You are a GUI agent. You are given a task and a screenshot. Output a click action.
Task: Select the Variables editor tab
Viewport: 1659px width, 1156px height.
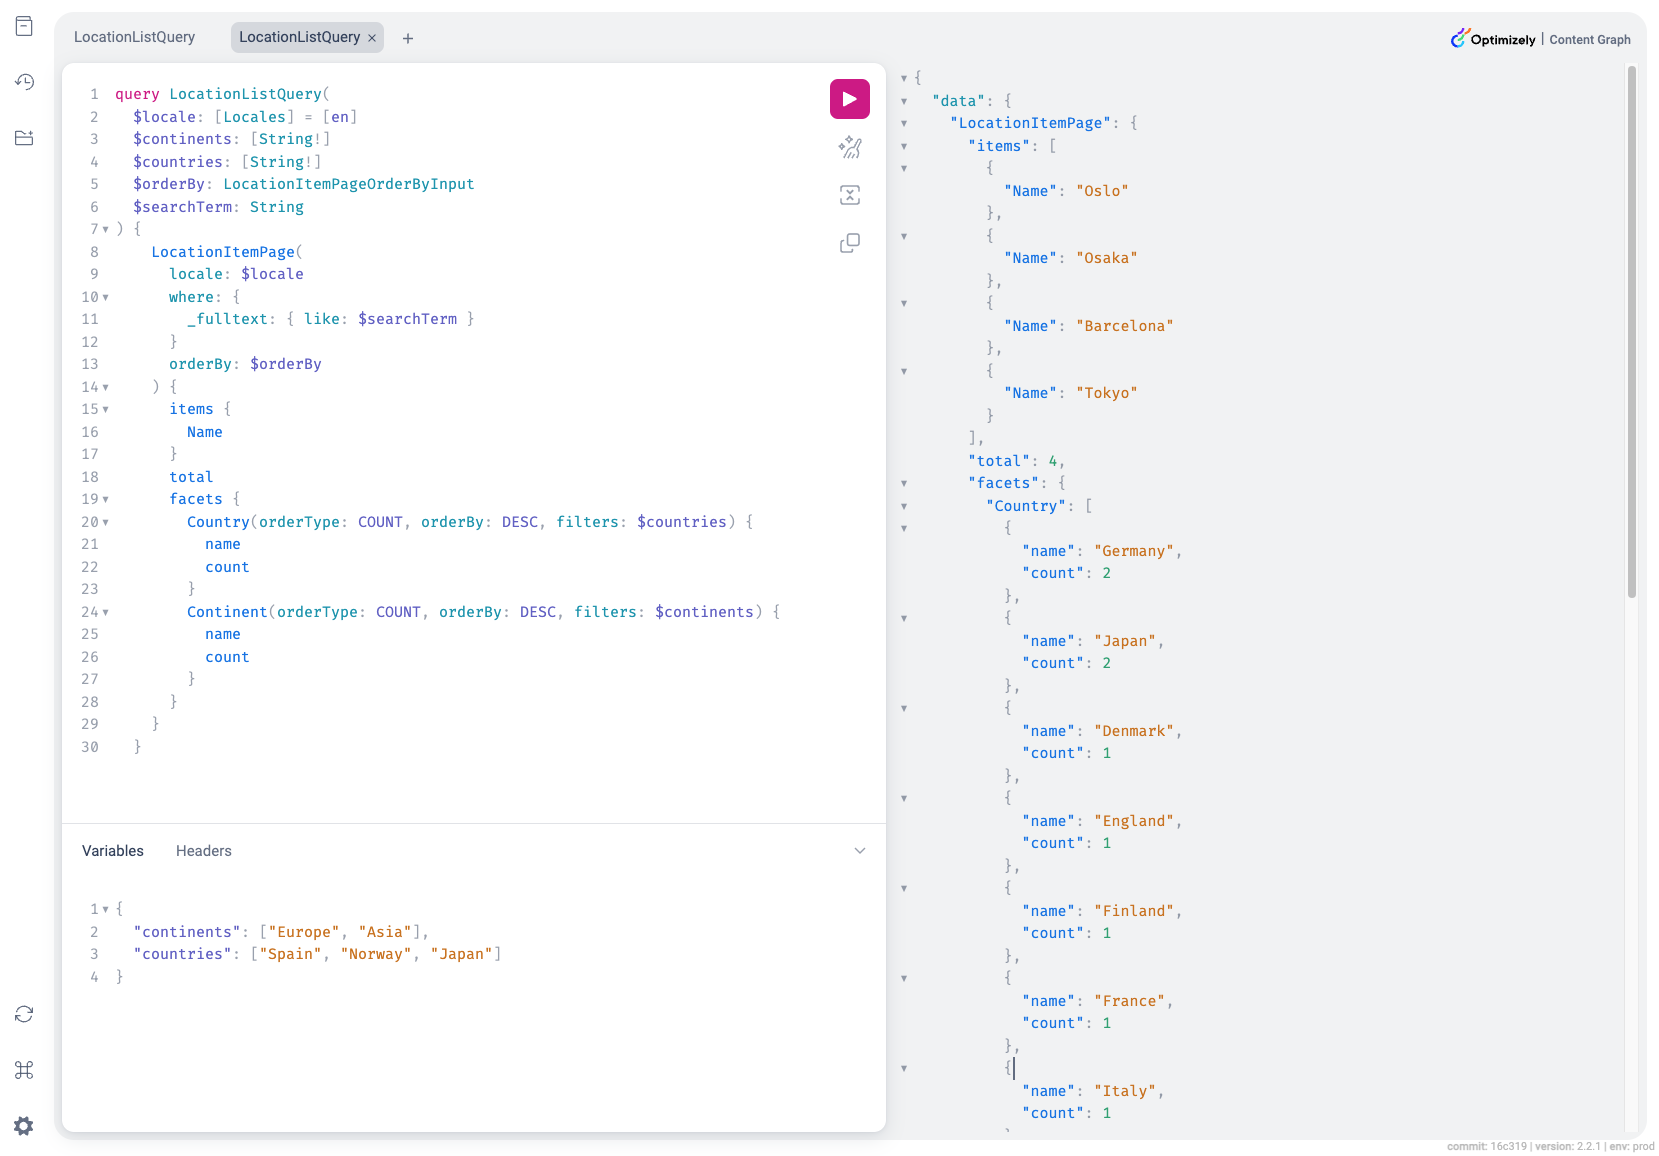tap(113, 851)
